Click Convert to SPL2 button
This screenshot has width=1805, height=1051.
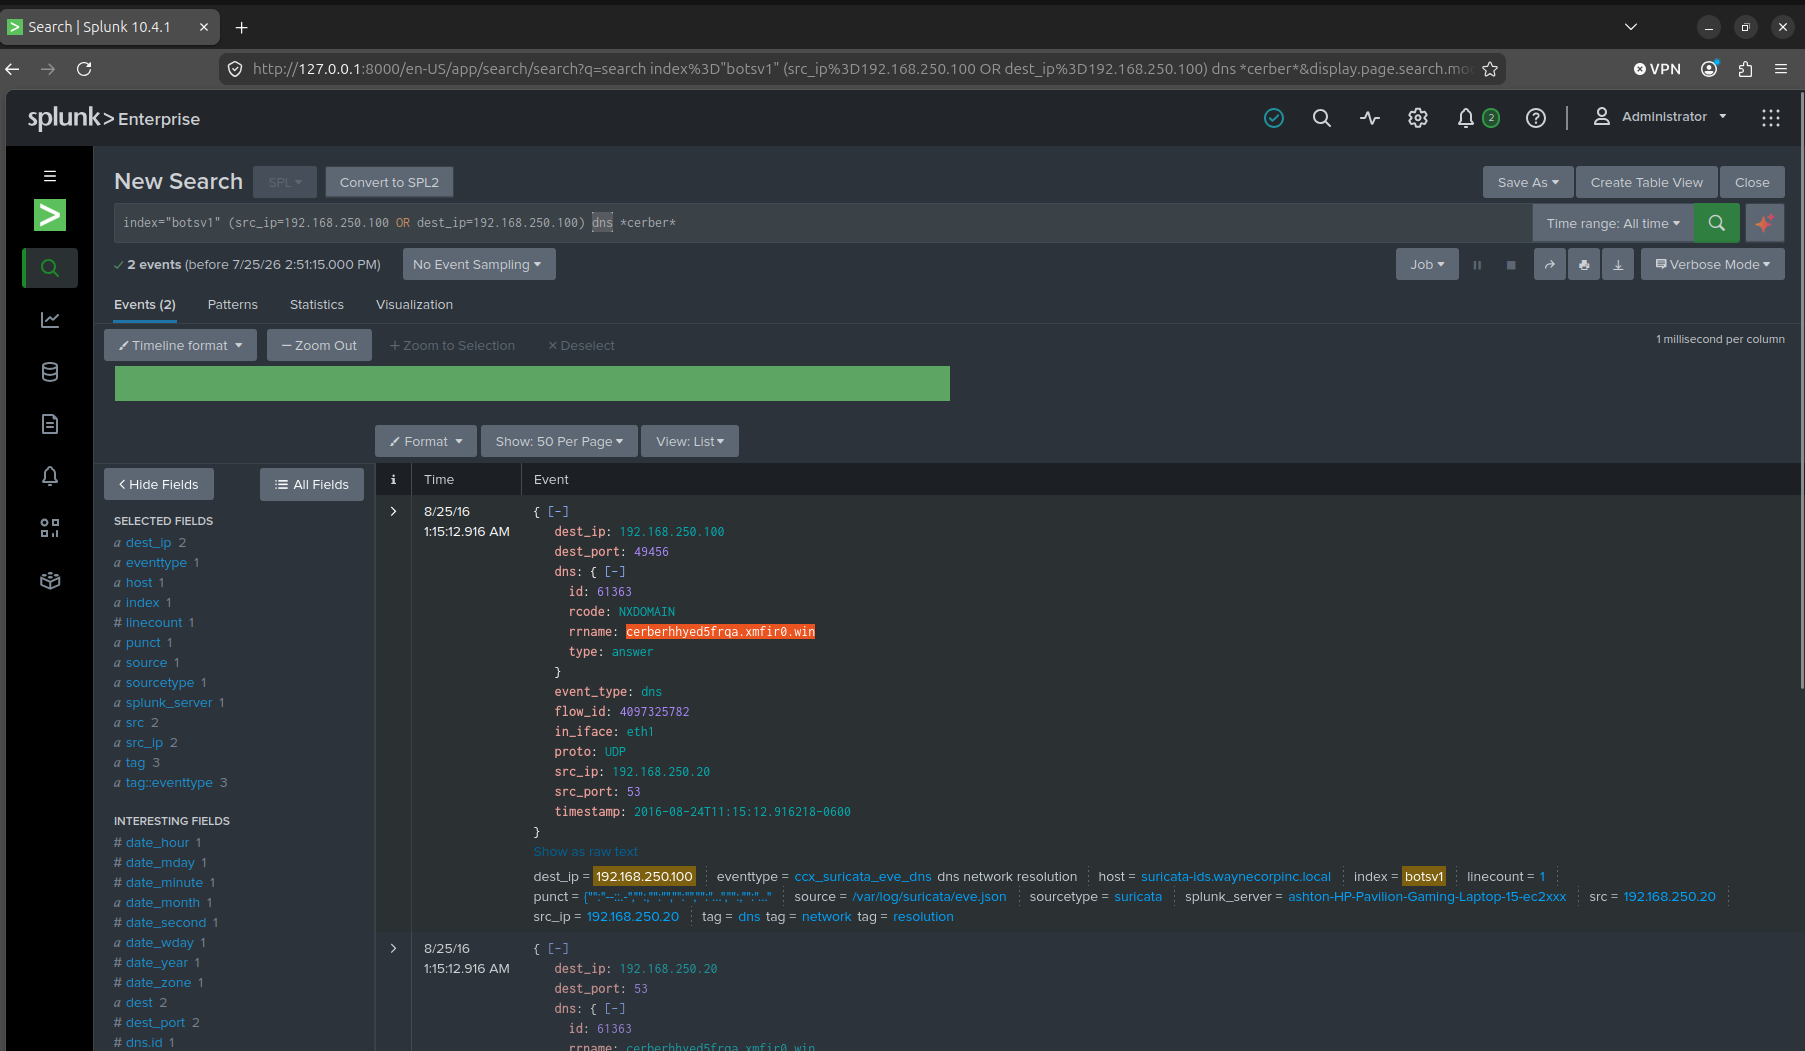click(x=389, y=182)
